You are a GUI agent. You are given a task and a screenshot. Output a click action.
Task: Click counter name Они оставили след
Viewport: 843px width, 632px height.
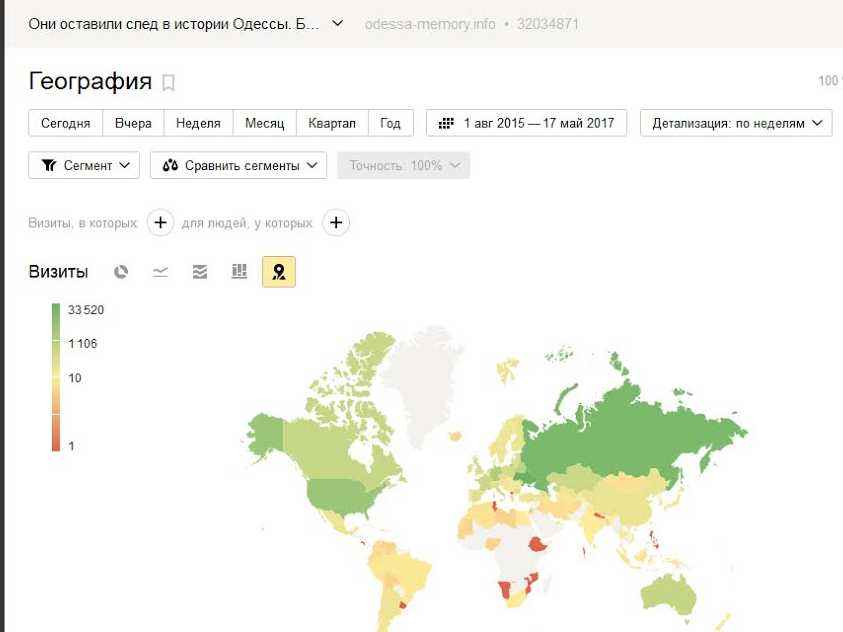[x=173, y=24]
